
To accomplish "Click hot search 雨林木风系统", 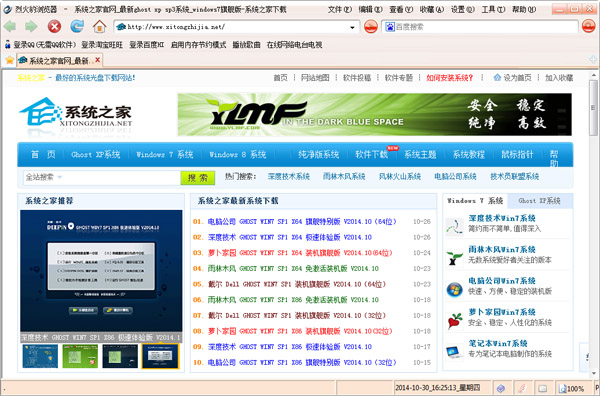I will [x=344, y=176].
